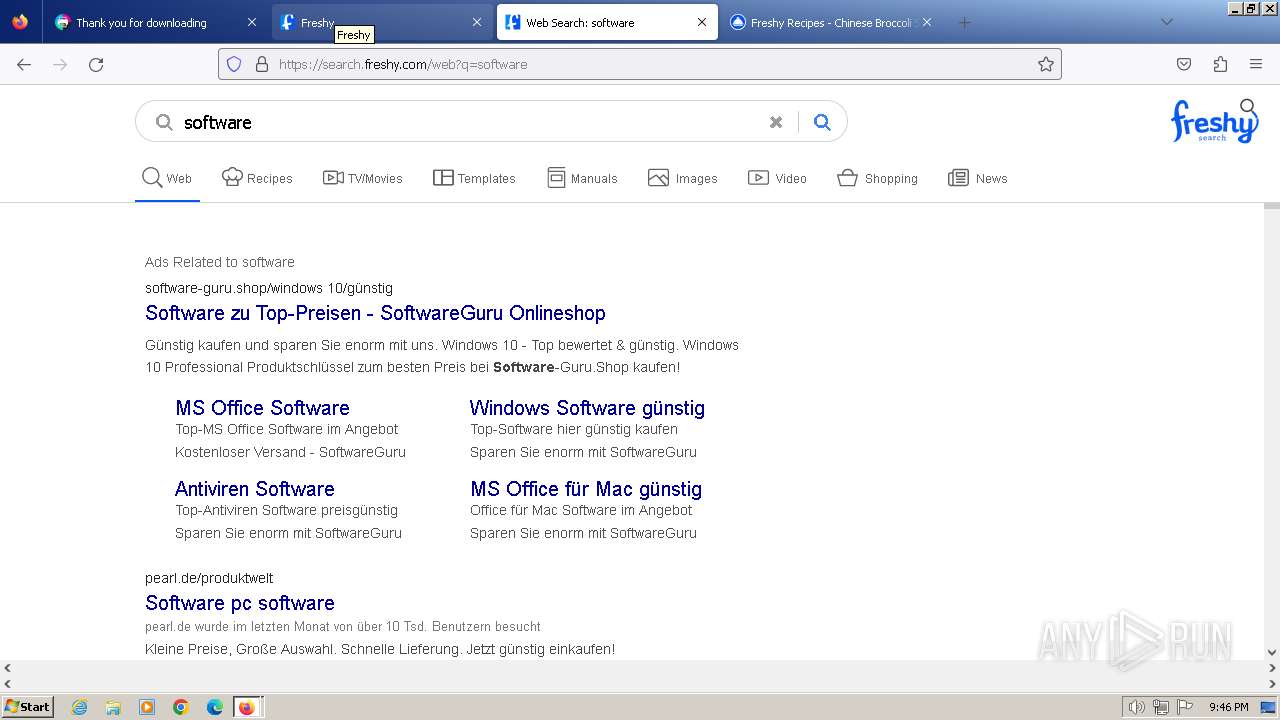Image resolution: width=1280 pixels, height=720 pixels.
Task: Open the Firefox hamburger menu
Action: pyautogui.click(x=1256, y=64)
